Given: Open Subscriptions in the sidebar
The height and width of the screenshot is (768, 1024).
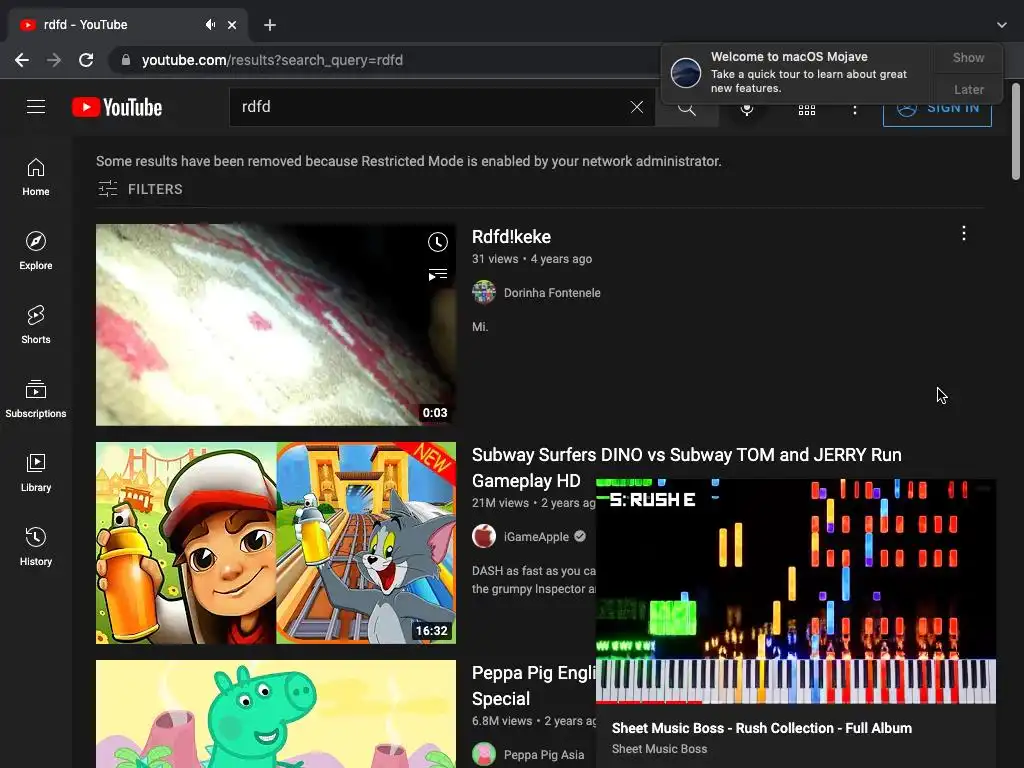Looking at the screenshot, I should [x=36, y=398].
